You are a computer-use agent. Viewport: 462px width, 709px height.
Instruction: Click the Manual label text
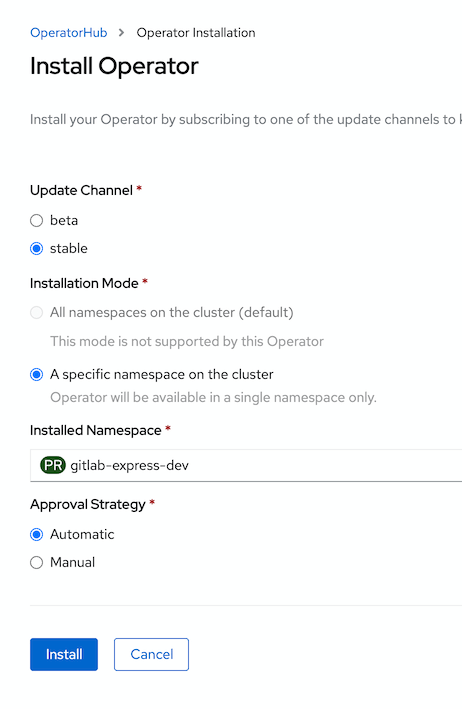(72, 562)
